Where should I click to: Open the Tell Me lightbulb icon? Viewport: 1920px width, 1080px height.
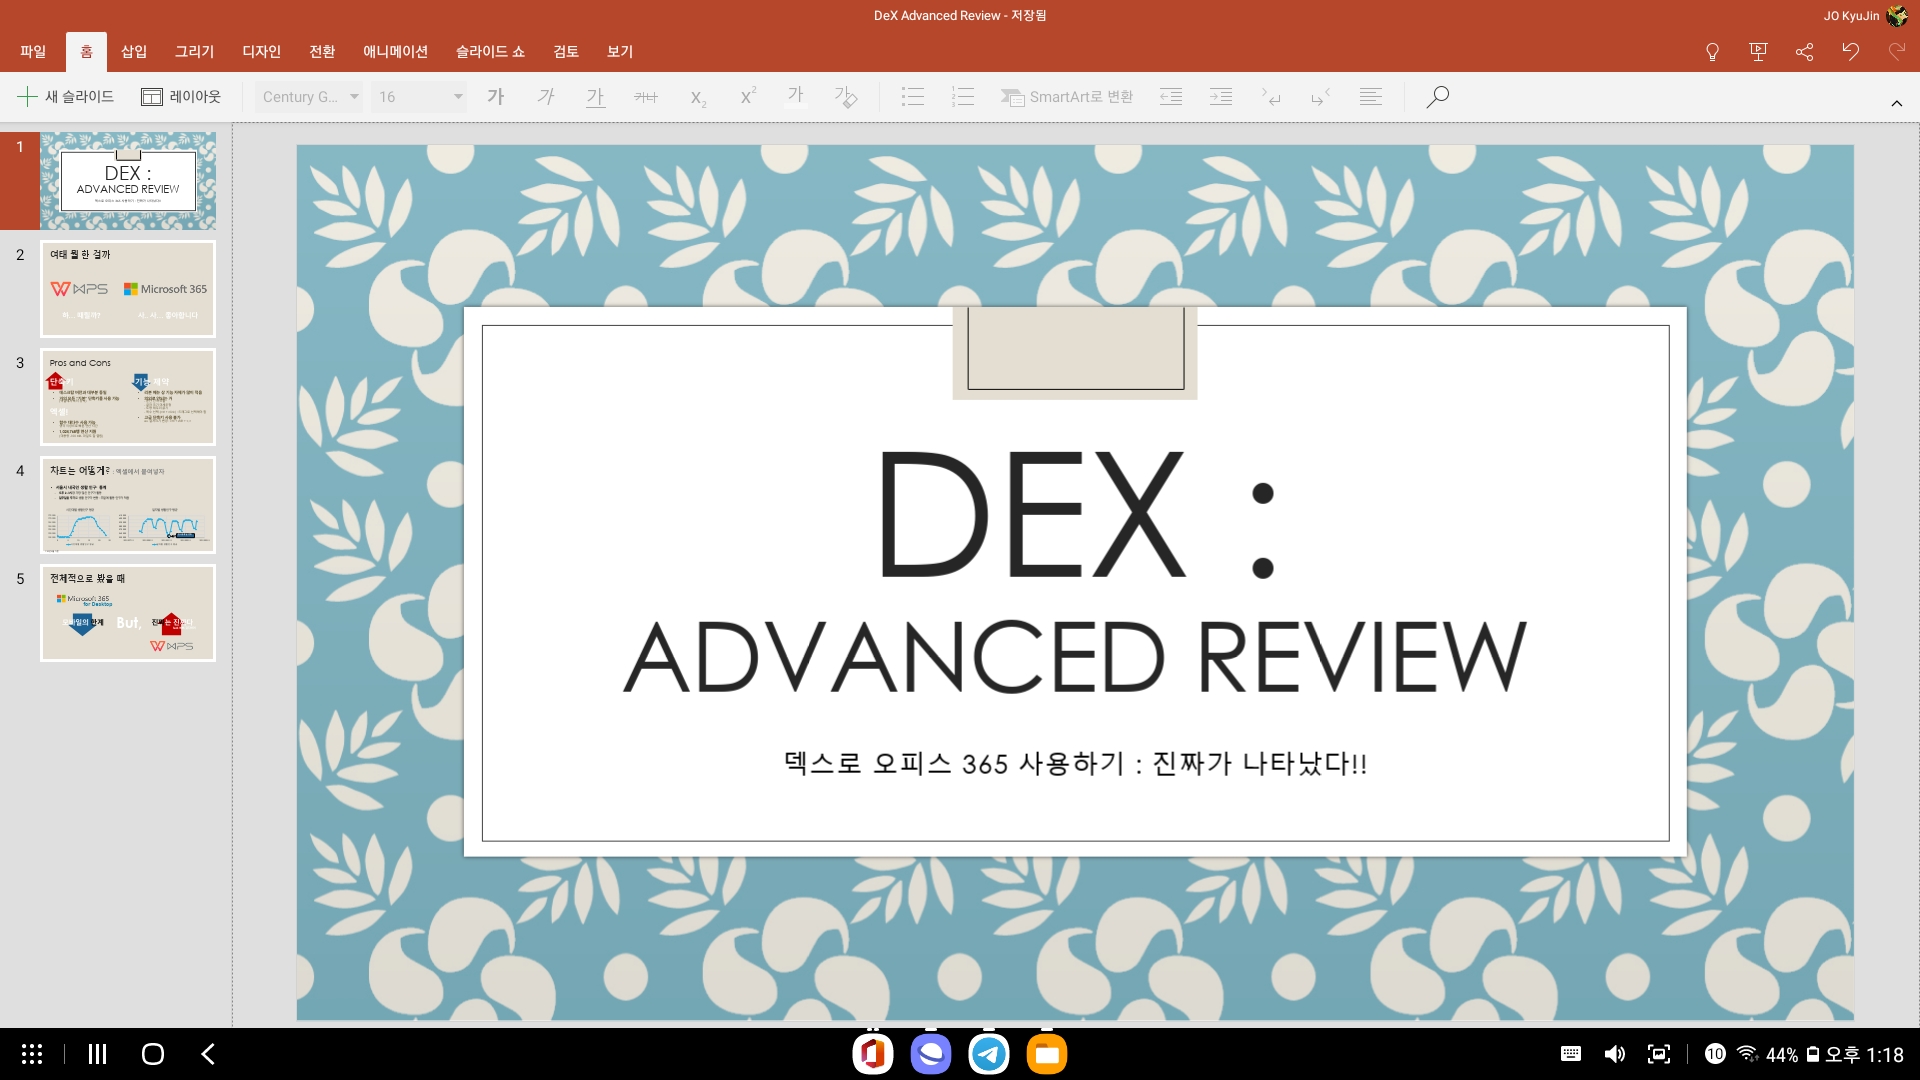(x=1712, y=52)
